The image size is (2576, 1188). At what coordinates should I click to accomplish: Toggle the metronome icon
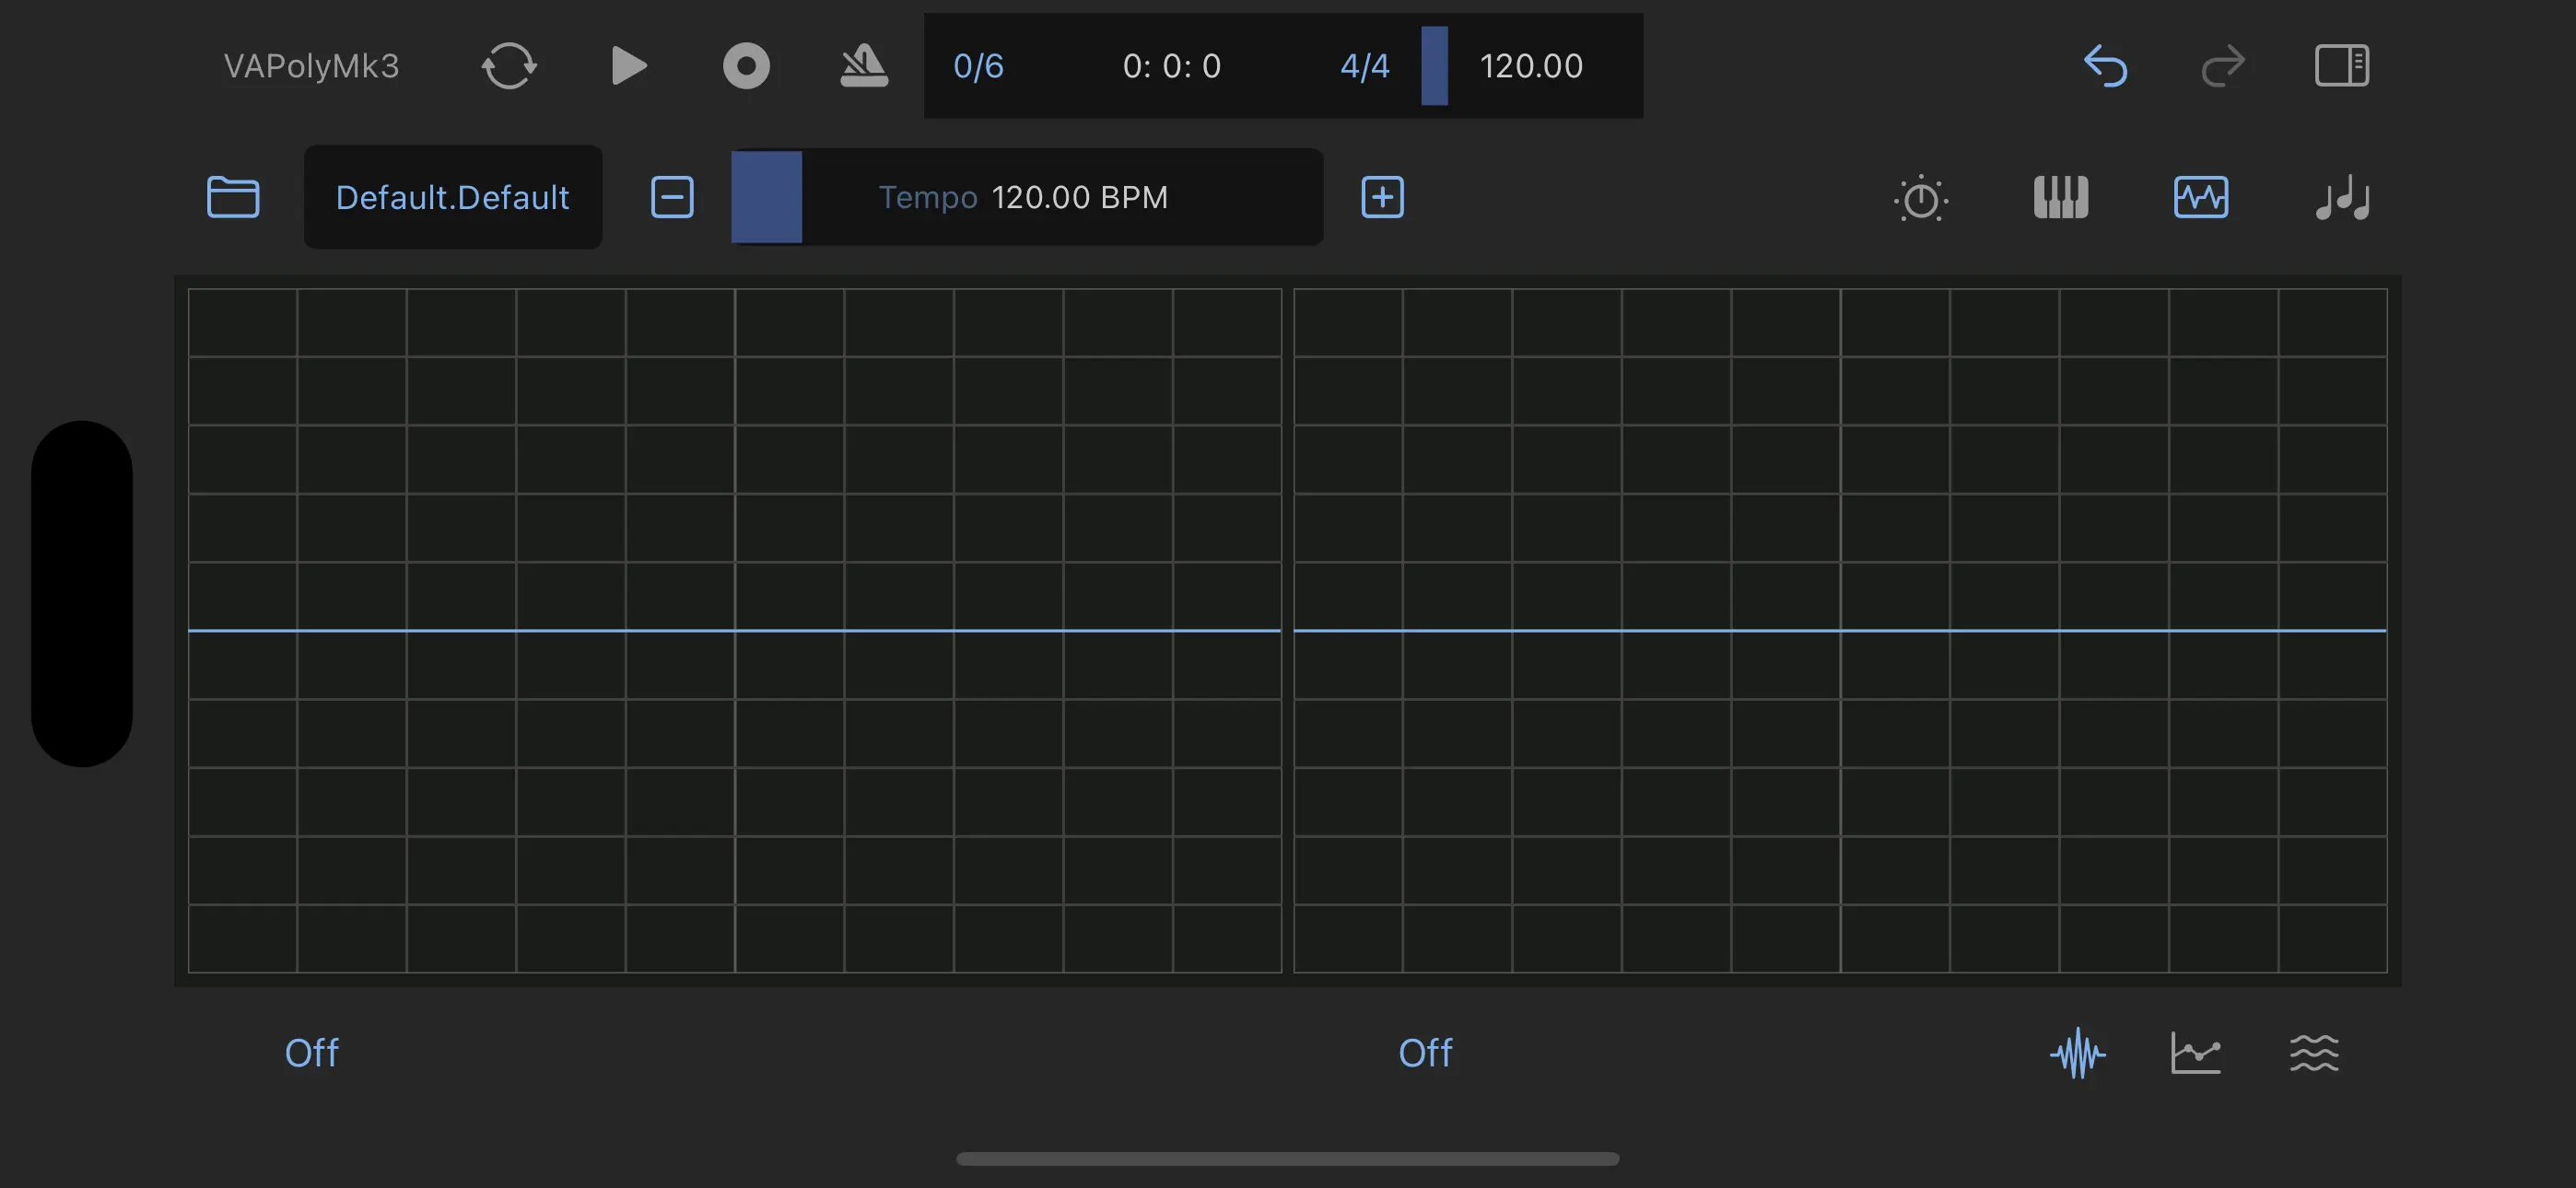click(x=864, y=66)
